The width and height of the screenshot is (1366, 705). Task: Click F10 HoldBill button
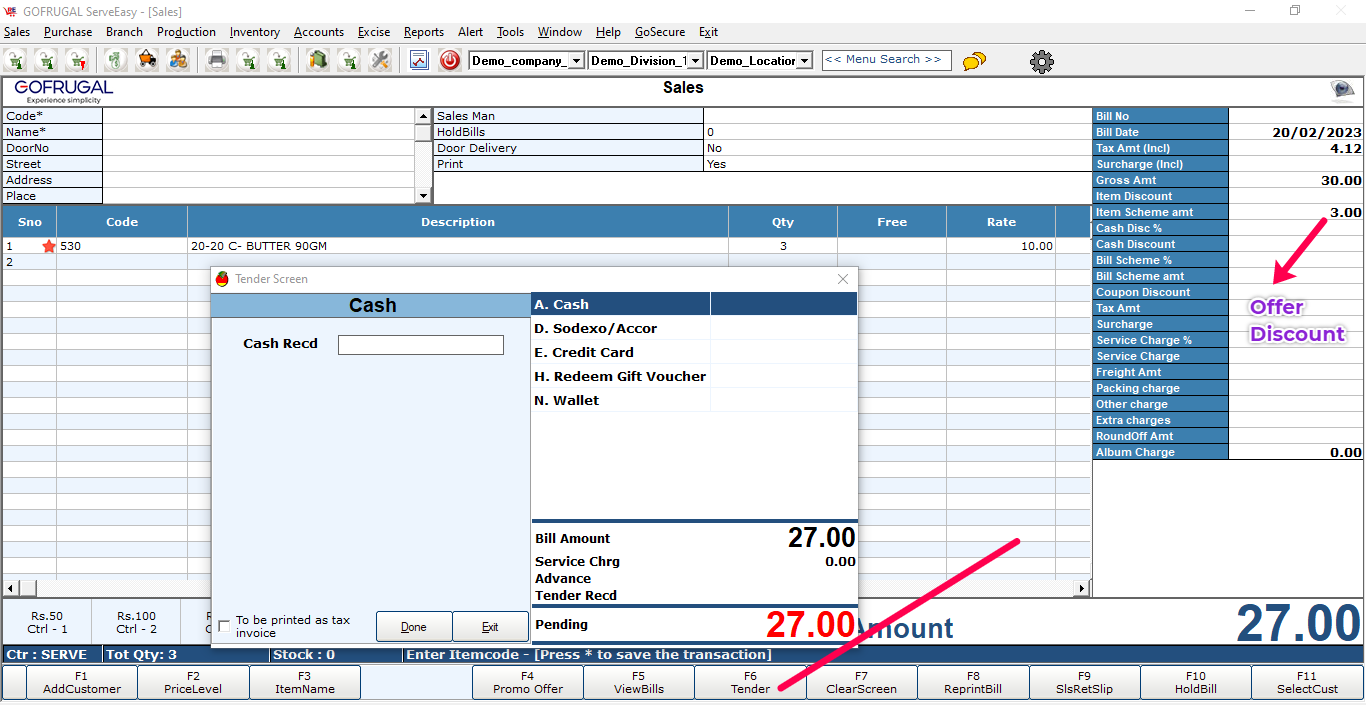[x=1196, y=682]
